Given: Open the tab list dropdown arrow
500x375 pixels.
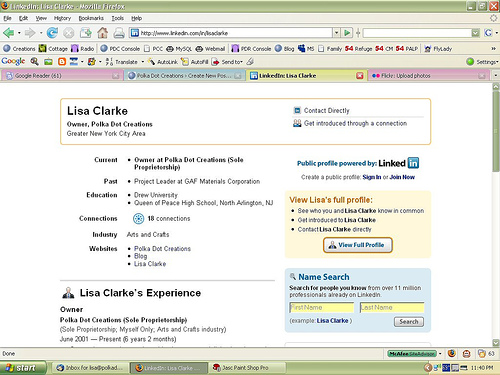Looking at the screenshot, I should click(x=496, y=76).
